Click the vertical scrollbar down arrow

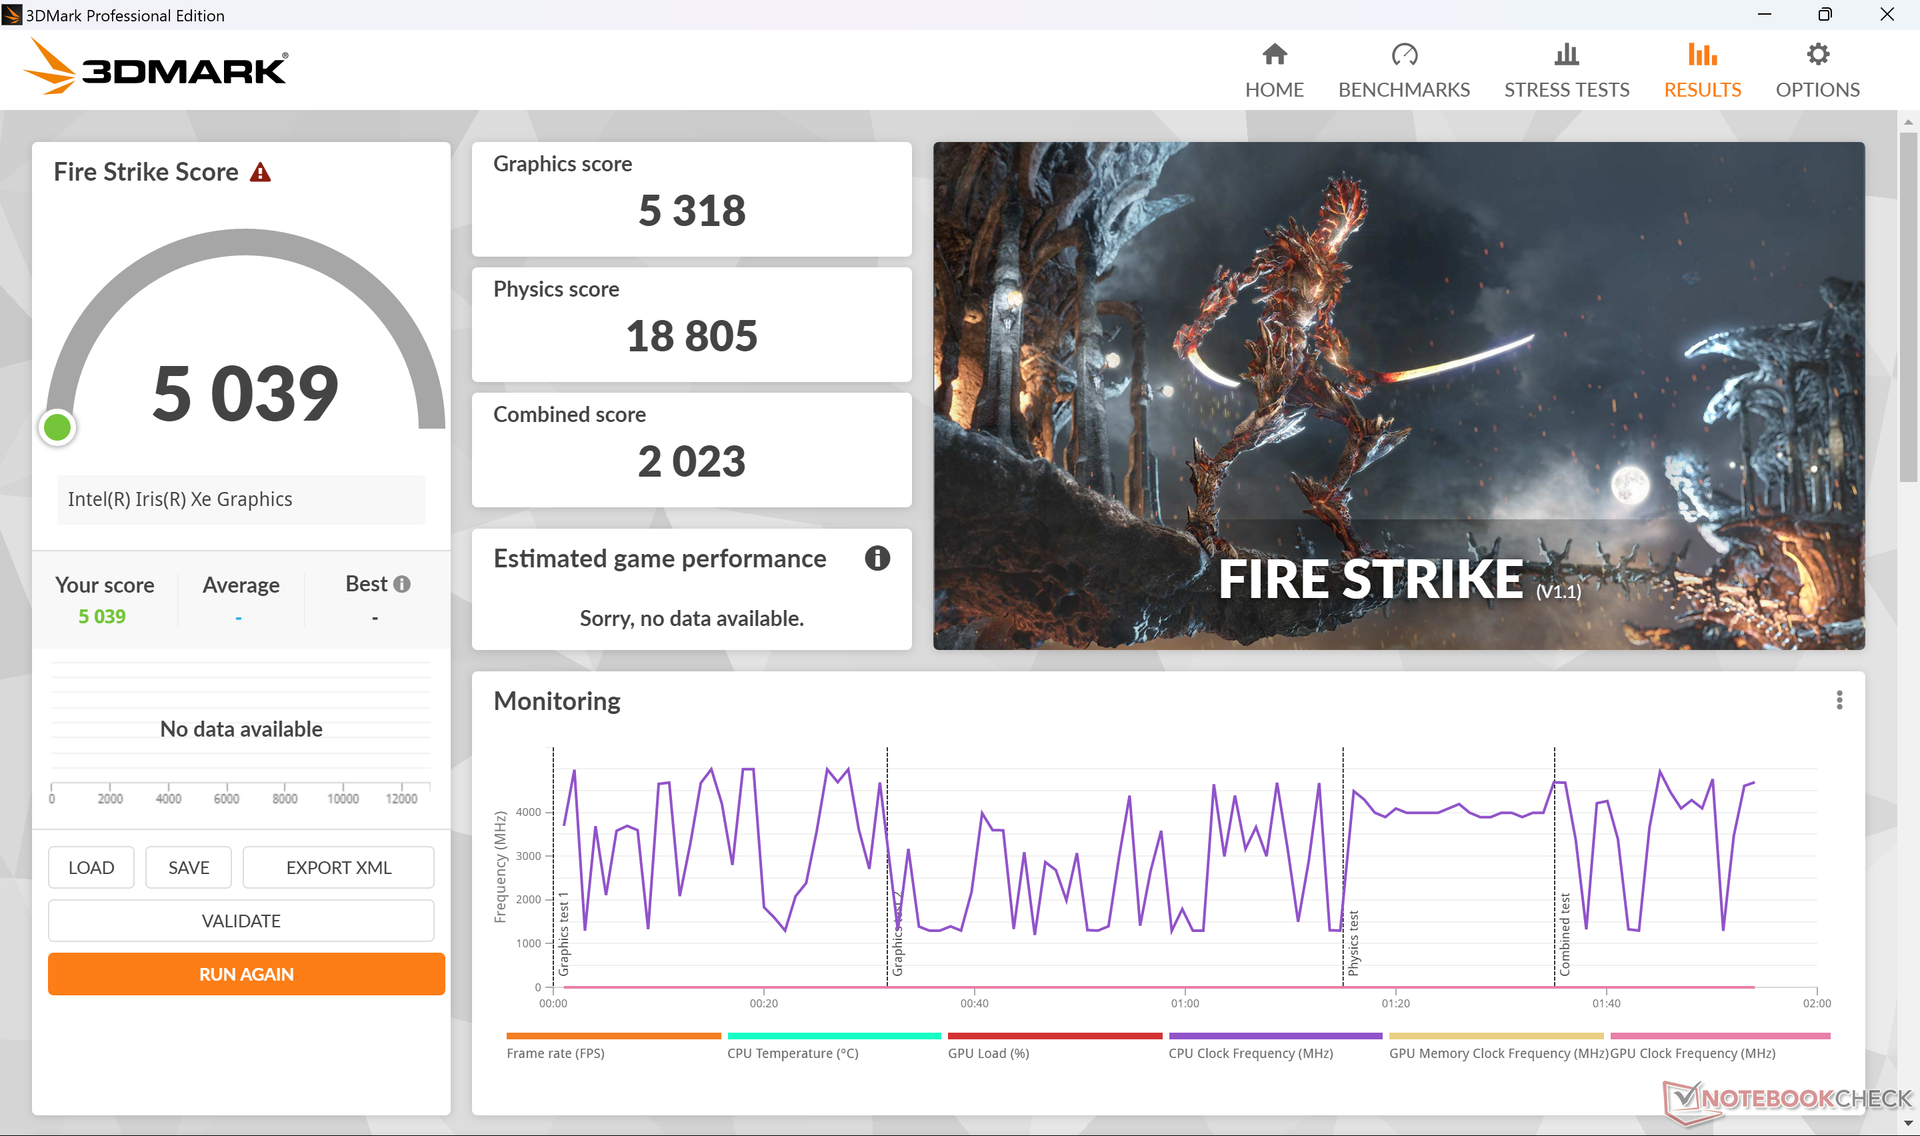pyautogui.click(x=1907, y=1124)
